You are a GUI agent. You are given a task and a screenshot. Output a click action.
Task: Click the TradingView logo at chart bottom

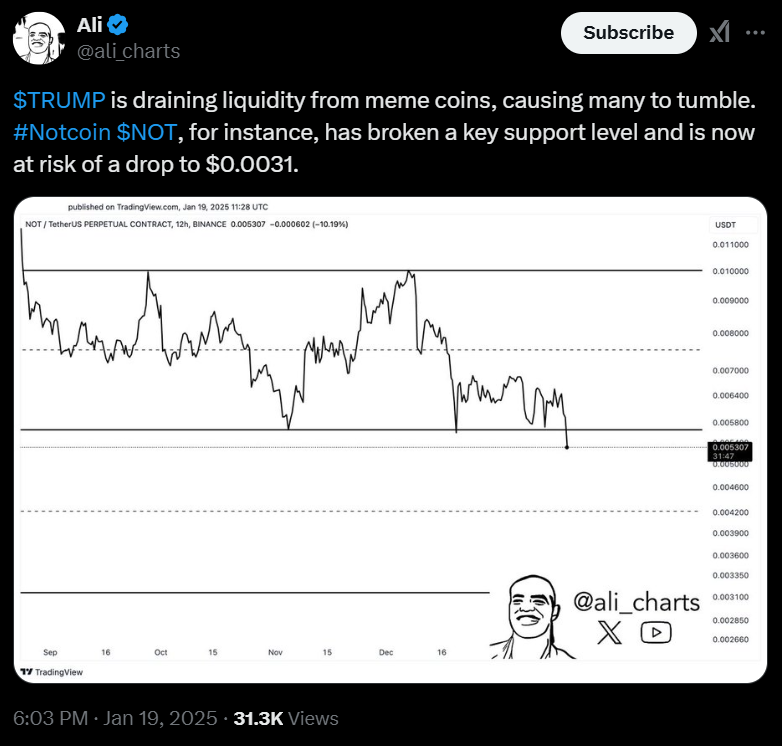pos(52,672)
